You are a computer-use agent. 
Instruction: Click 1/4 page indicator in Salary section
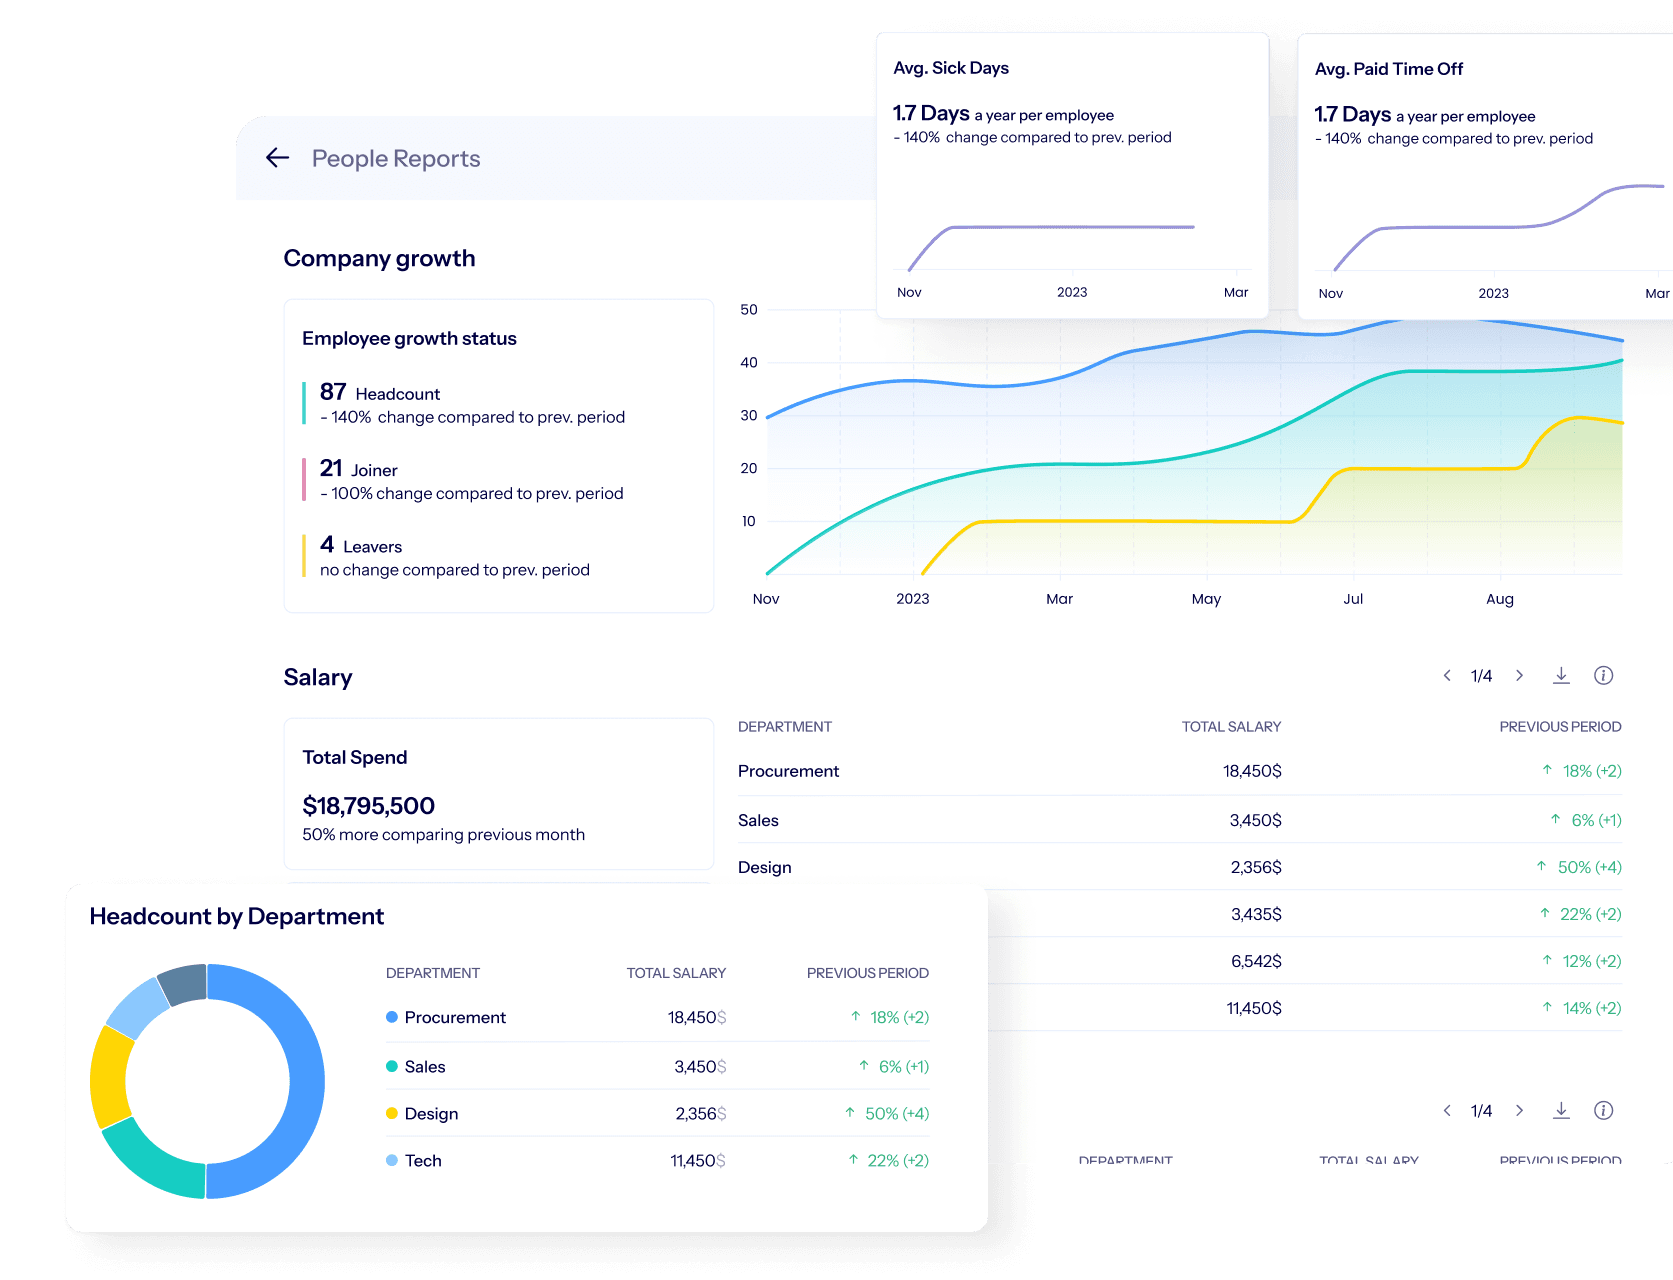click(1481, 676)
